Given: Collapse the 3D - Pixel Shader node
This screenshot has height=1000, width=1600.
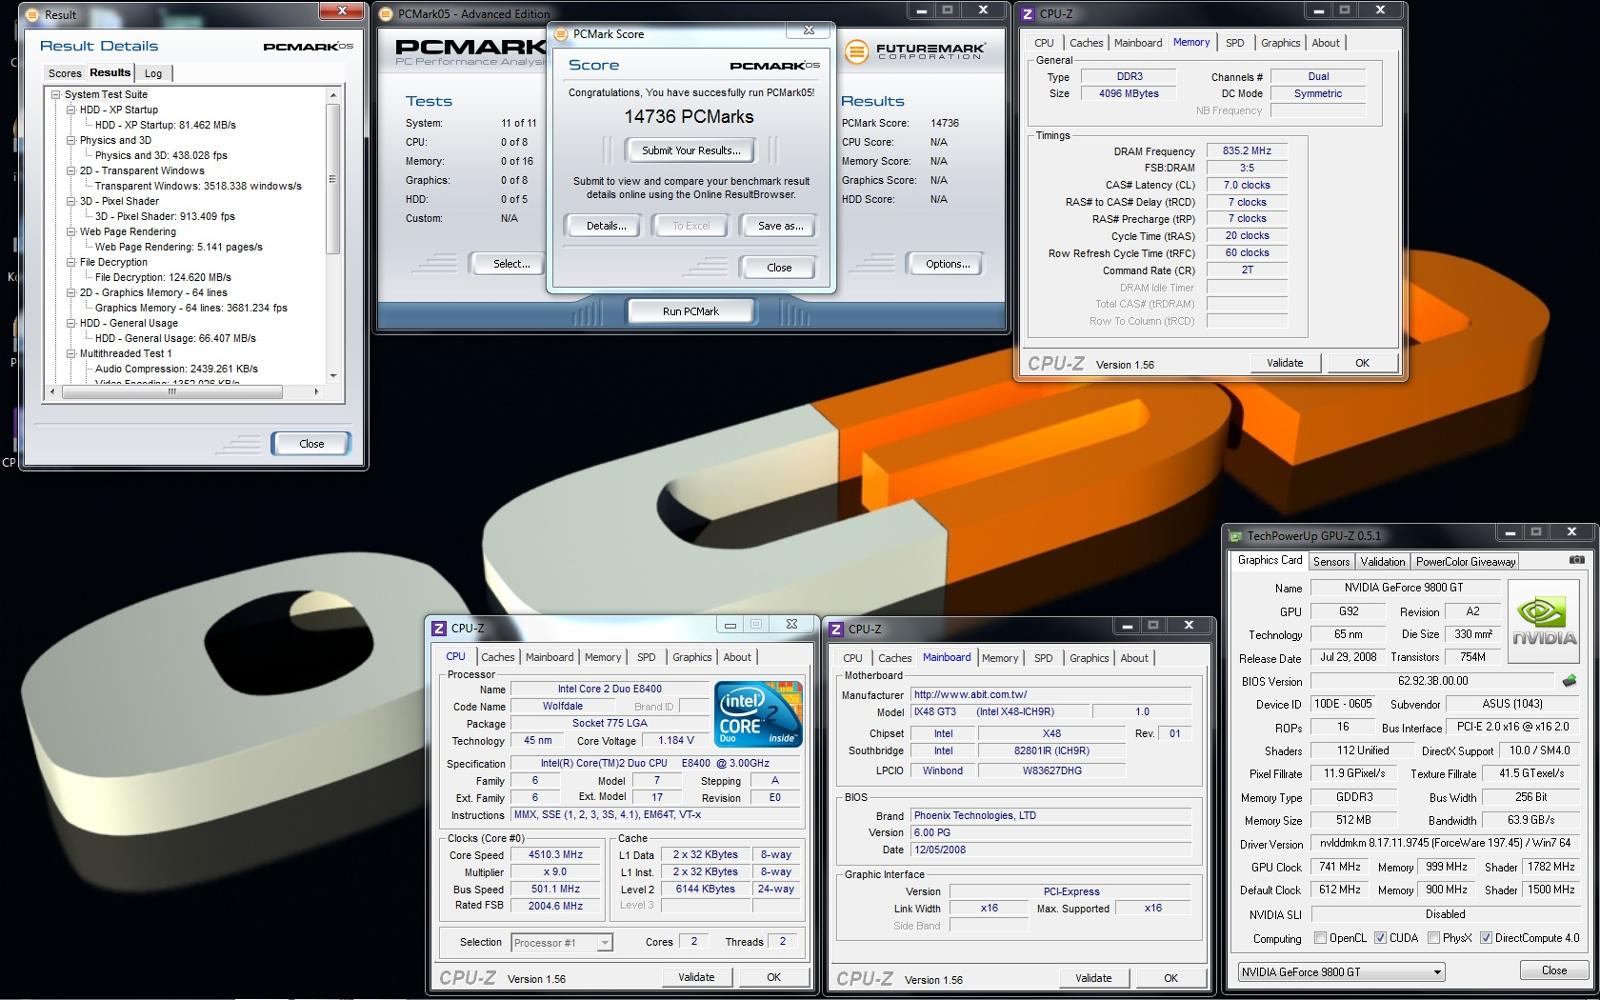Looking at the screenshot, I should [71, 201].
